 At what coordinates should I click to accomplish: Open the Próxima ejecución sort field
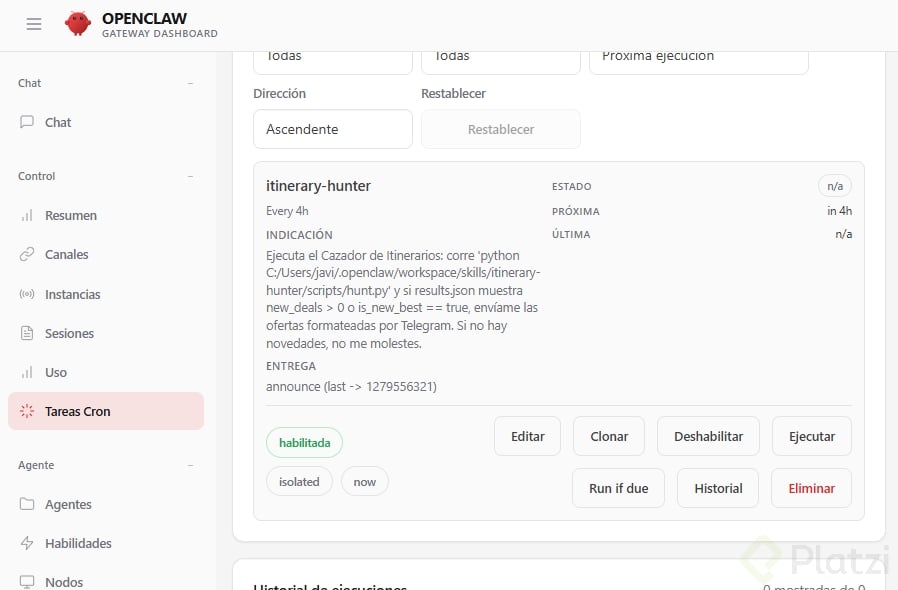pyautogui.click(x=698, y=56)
